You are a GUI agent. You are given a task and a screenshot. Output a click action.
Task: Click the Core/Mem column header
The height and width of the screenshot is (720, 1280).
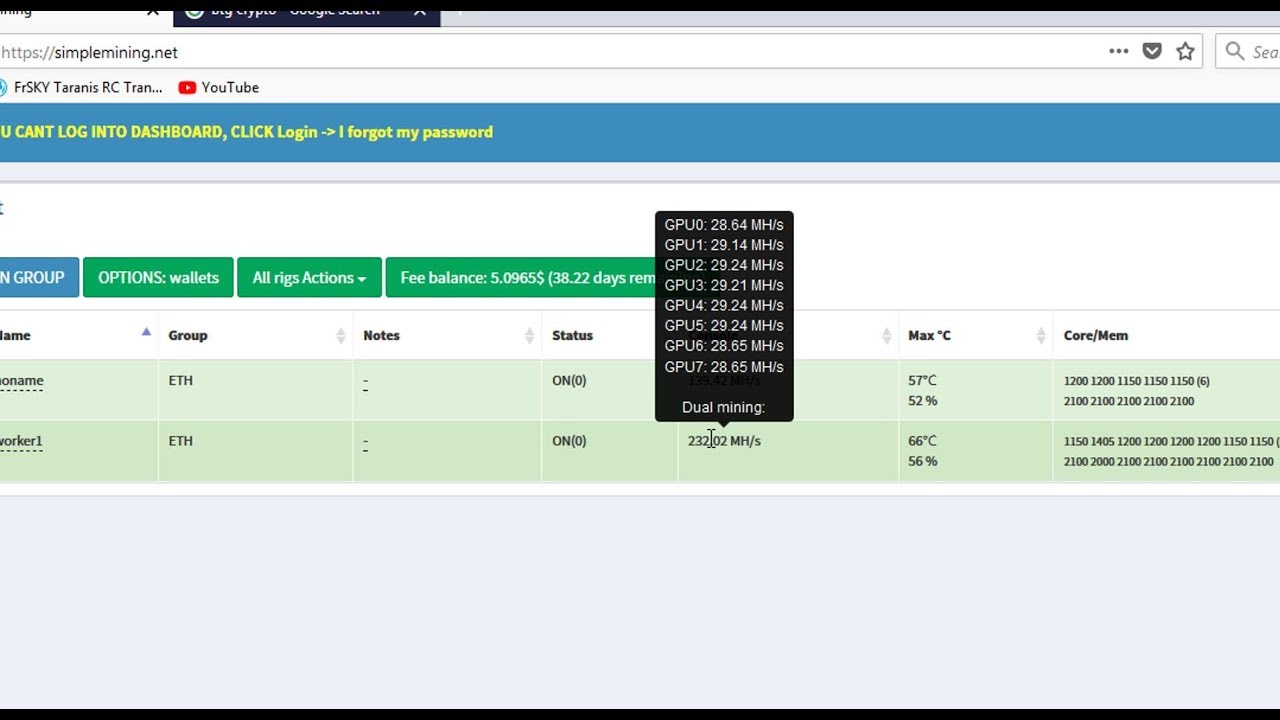pos(1096,336)
